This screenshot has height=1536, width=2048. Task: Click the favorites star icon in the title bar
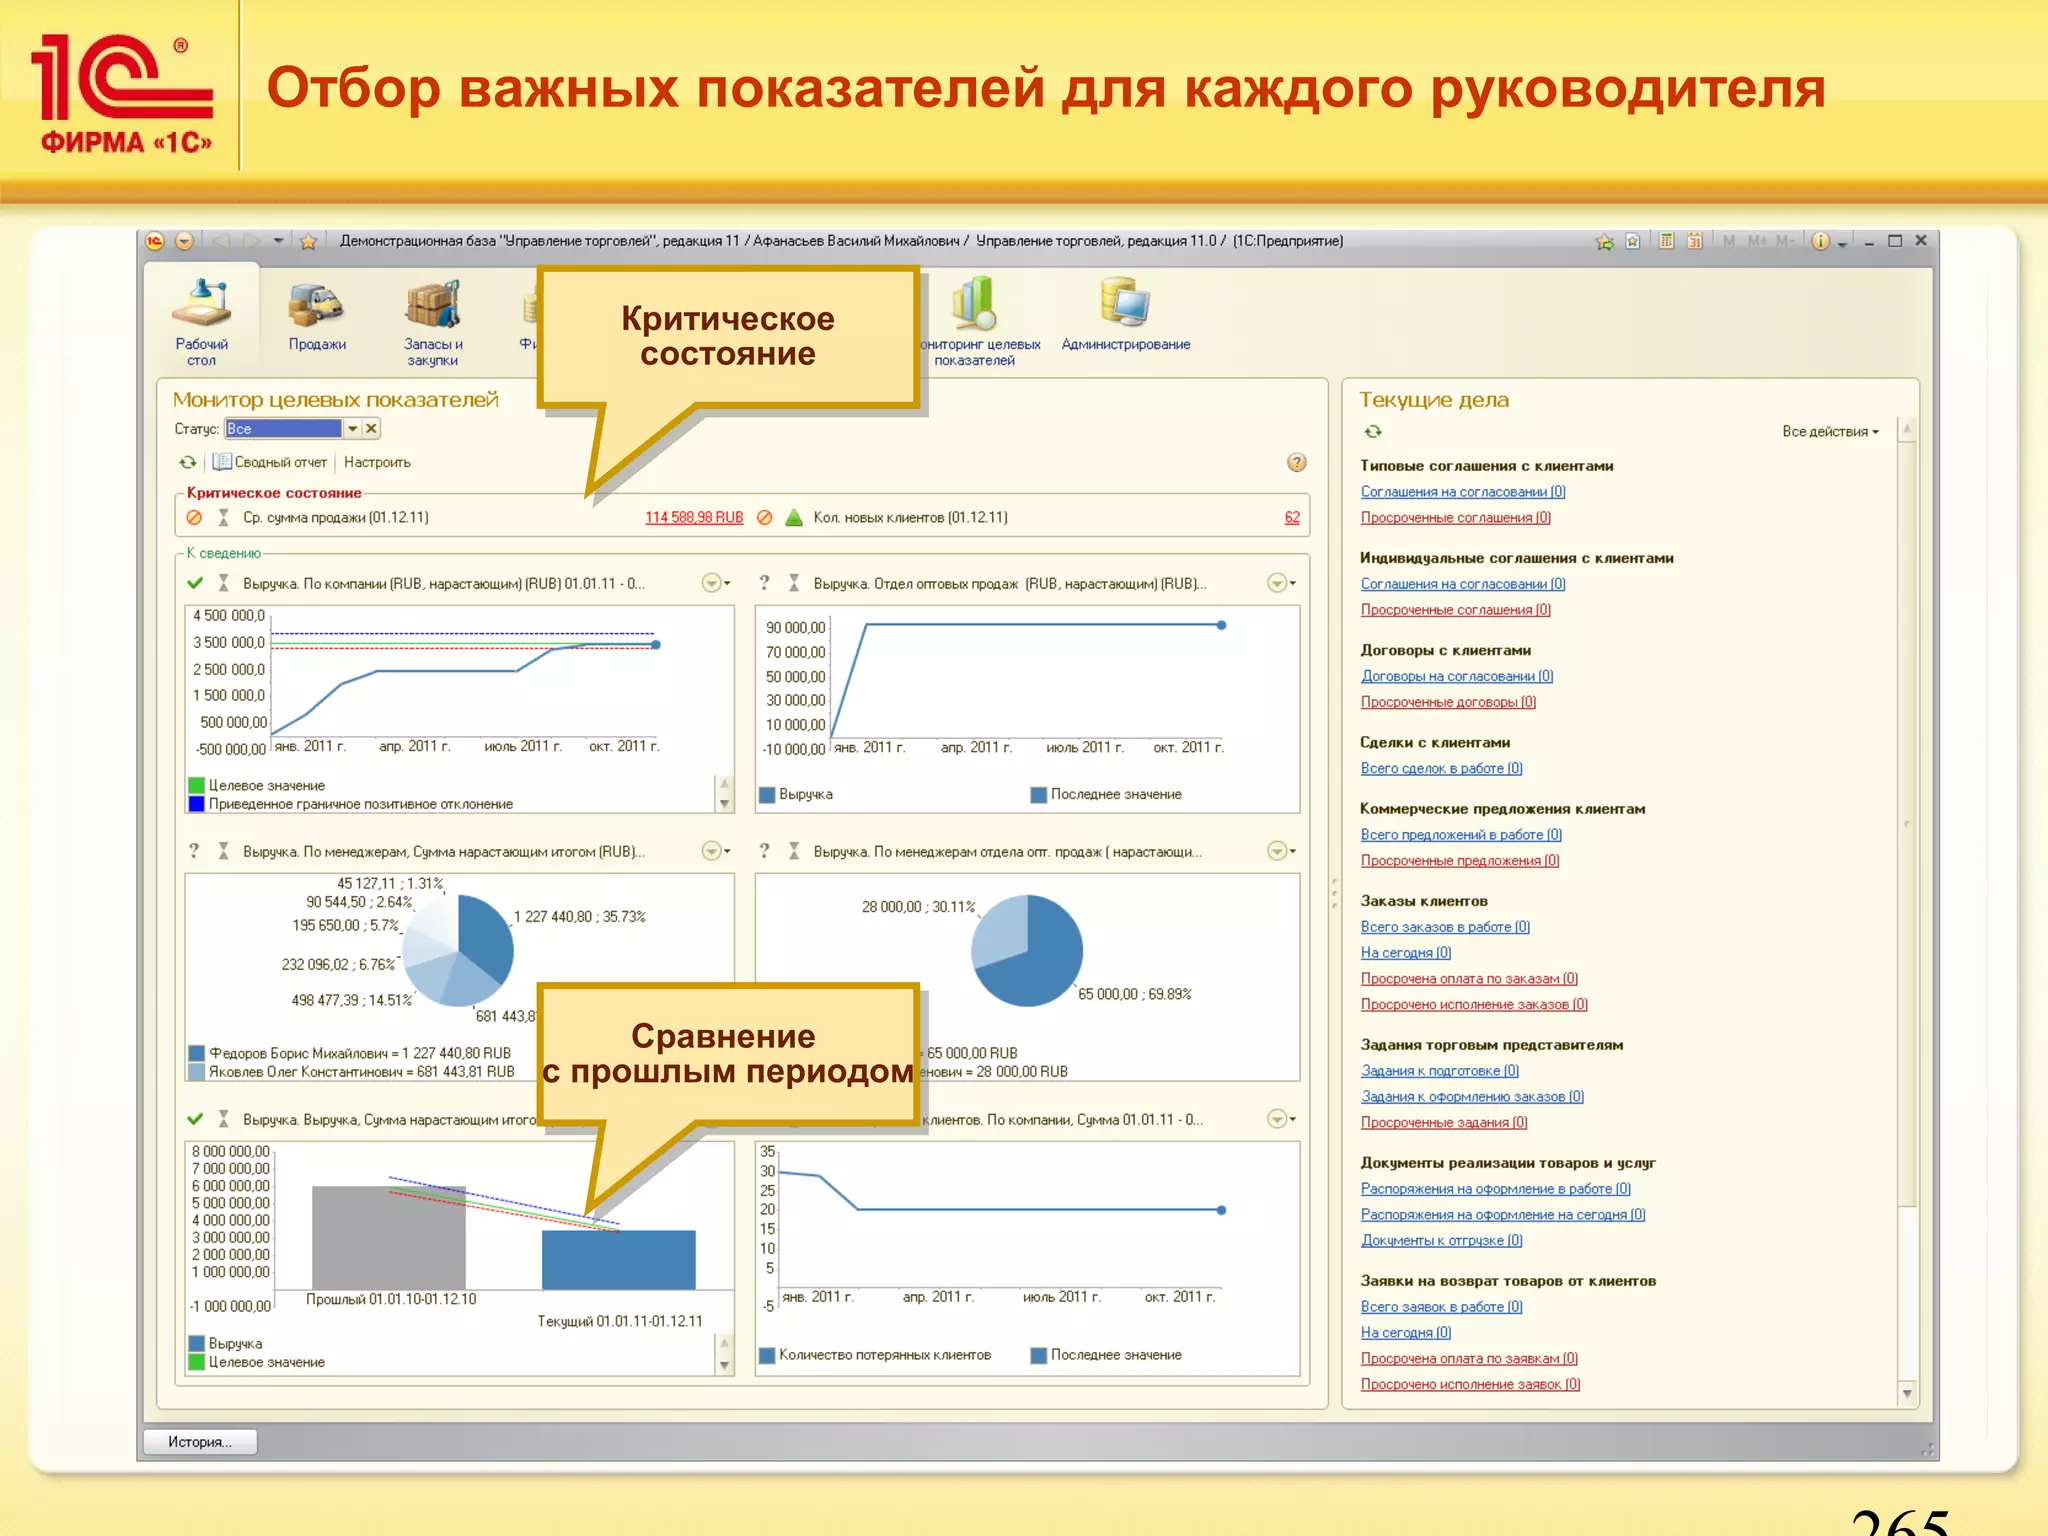(308, 241)
